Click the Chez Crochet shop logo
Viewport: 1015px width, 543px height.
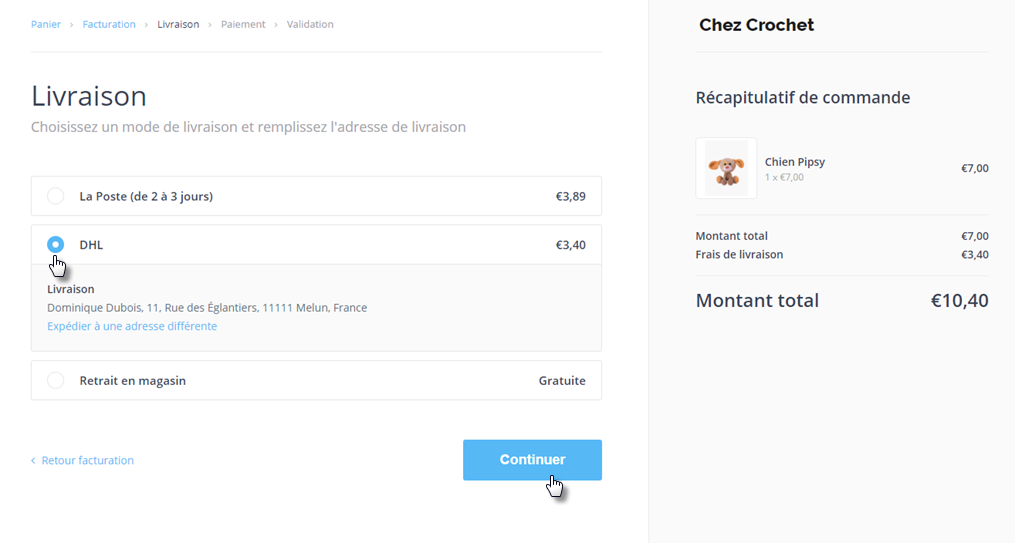click(x=756, y=25)
